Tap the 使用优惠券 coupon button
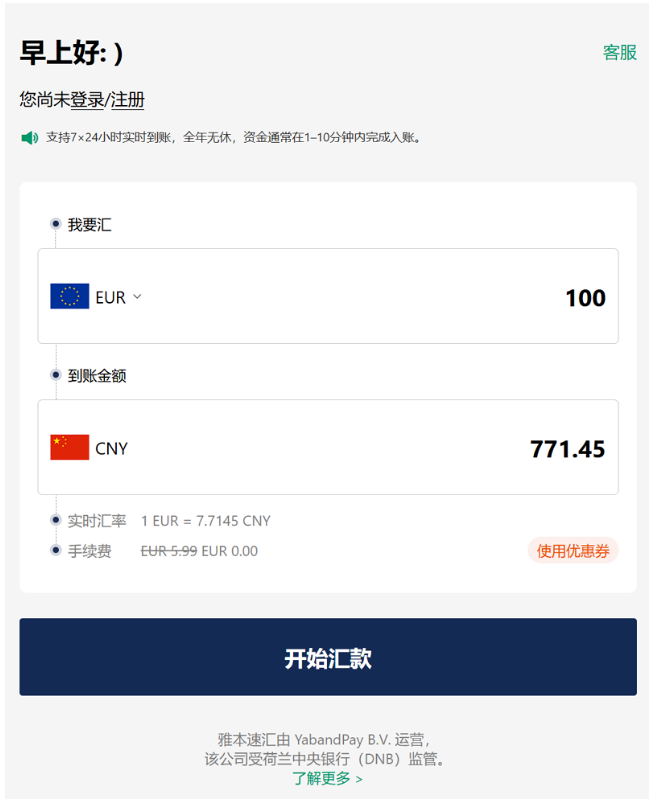Viewport: 651px width, 804px height. [573, 551]
